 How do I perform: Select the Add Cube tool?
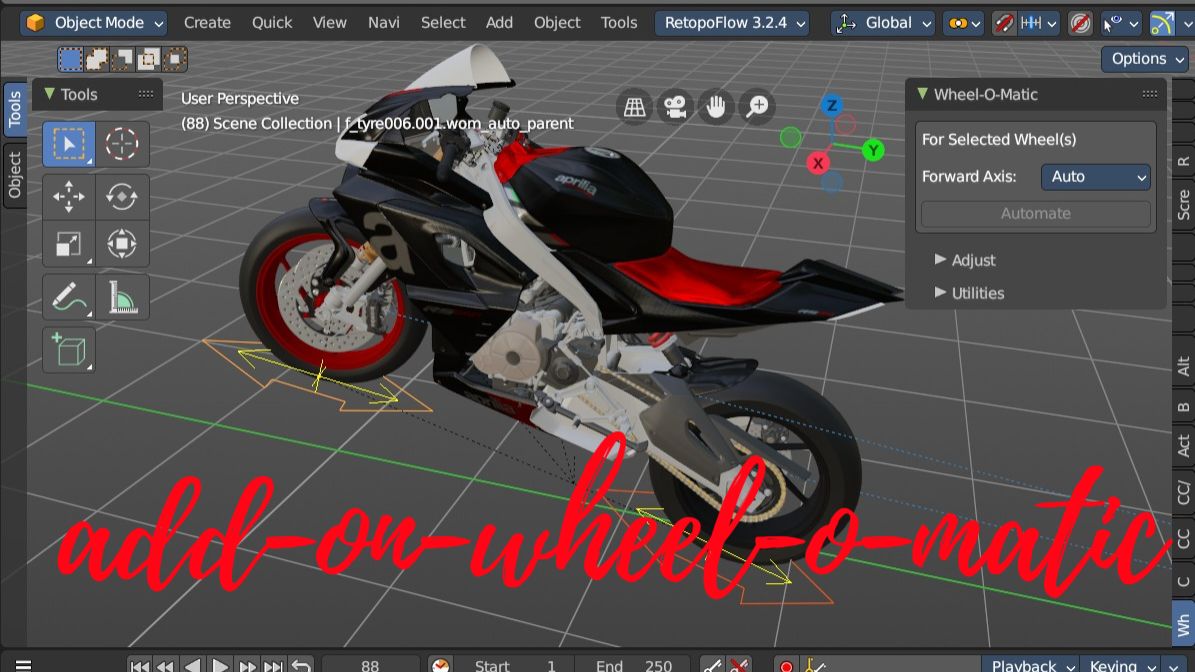pos(69,350)
